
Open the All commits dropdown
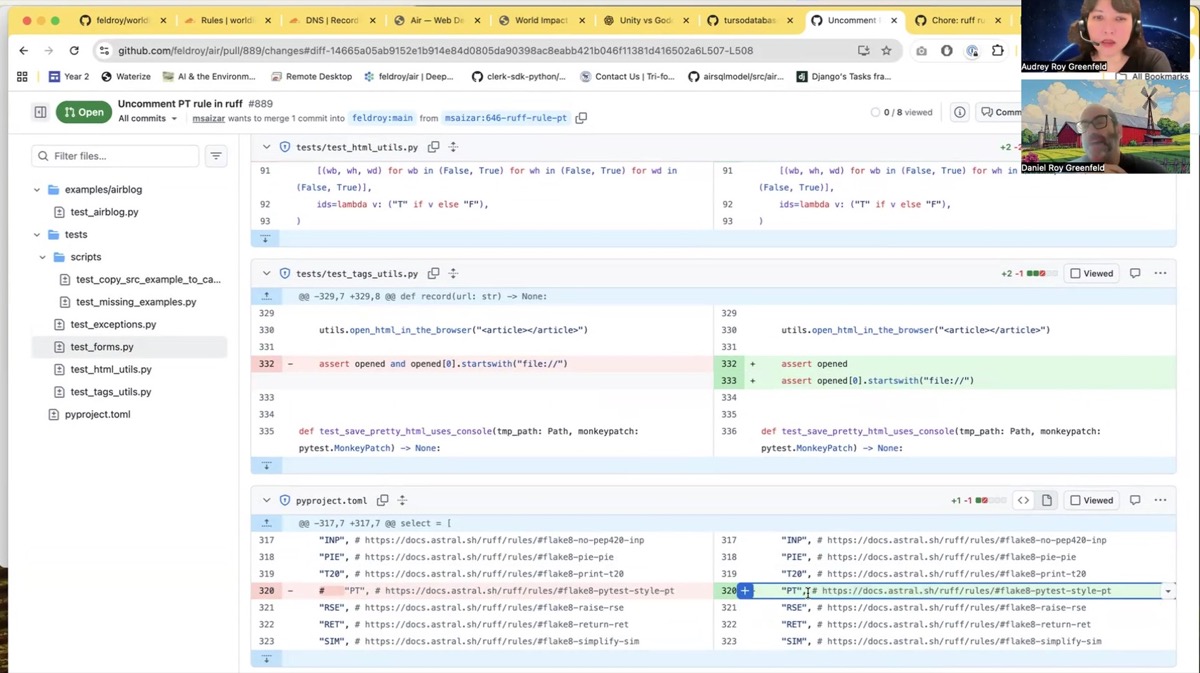(x=146, y=118)
